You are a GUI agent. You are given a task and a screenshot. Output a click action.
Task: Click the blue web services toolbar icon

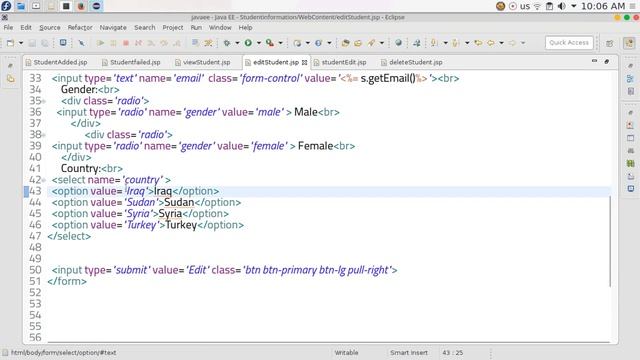[318, 43]
